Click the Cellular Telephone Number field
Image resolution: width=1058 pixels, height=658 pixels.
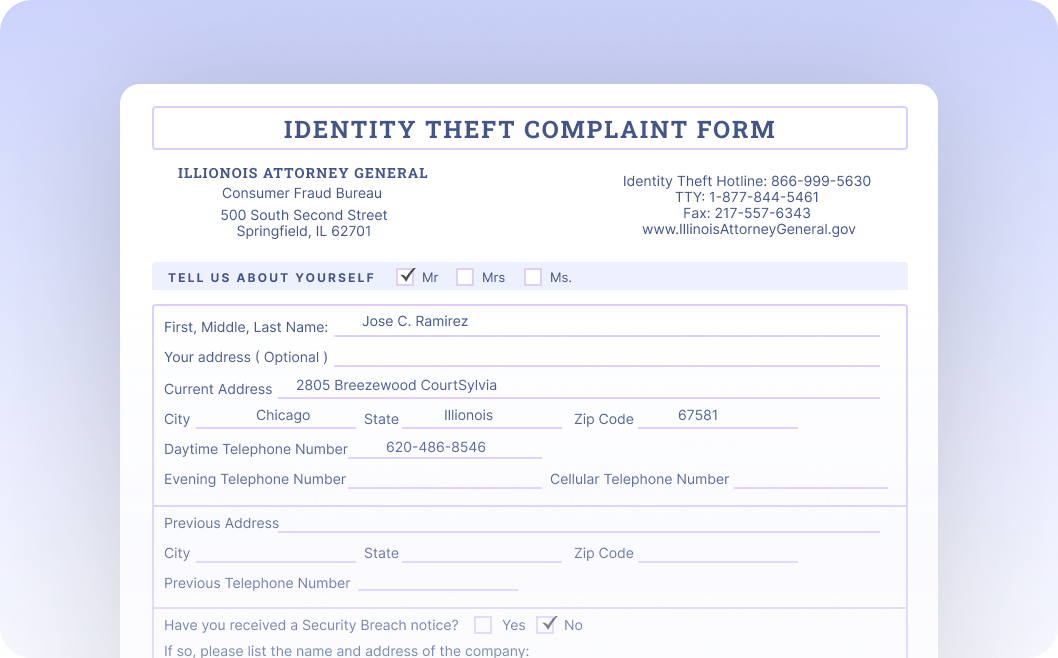810,479
